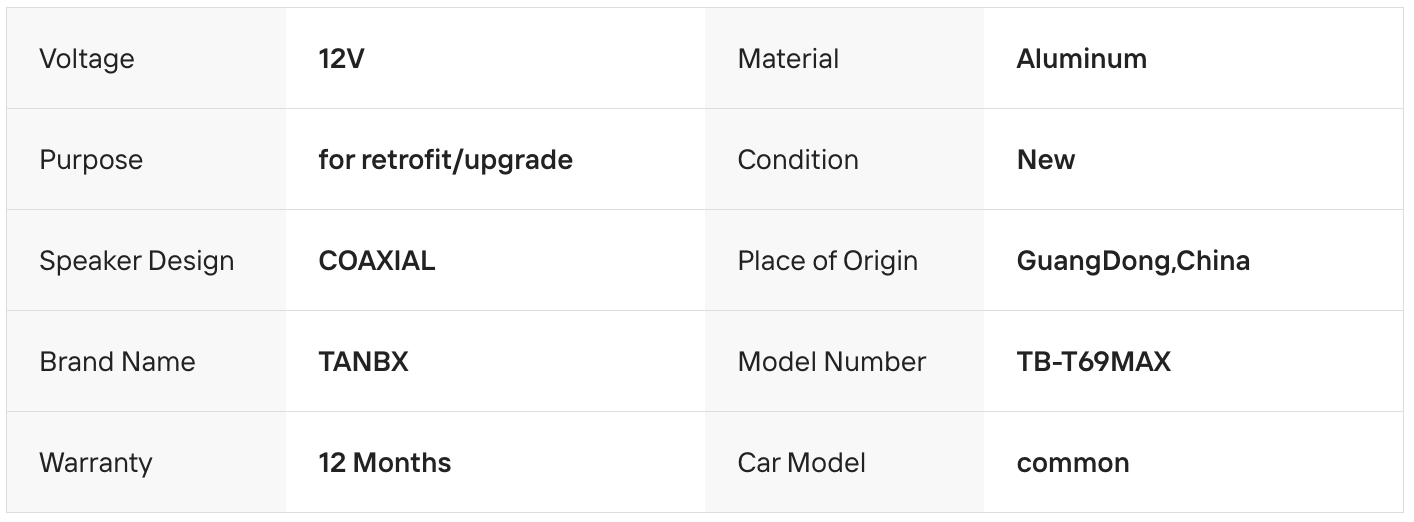Click the Voltage label cell
The height and width of the screenshot is (522, 1414).
click(x=87, y=59)
